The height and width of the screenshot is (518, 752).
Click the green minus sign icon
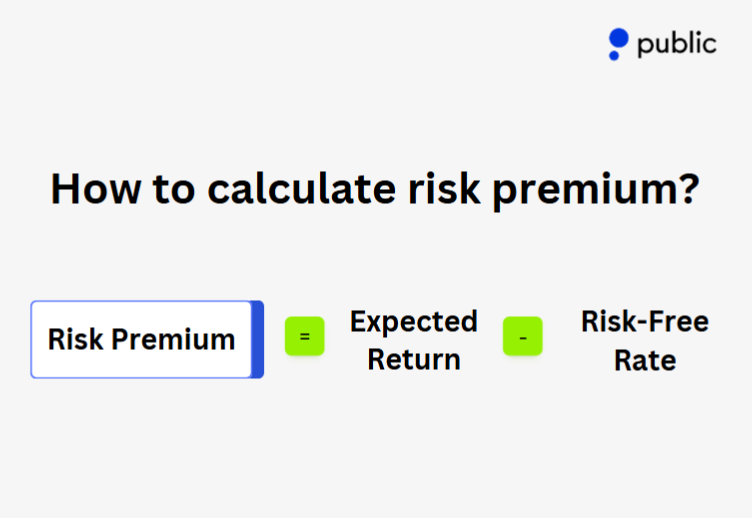coord(523,338)
